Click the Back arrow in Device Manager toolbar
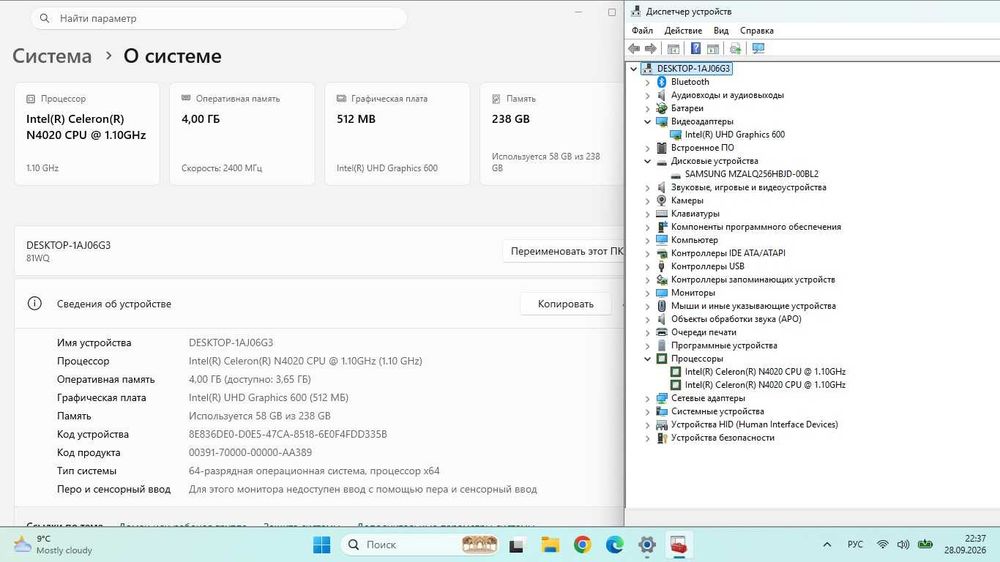This screenshot has height=562, width=1000. pos(634,48)
